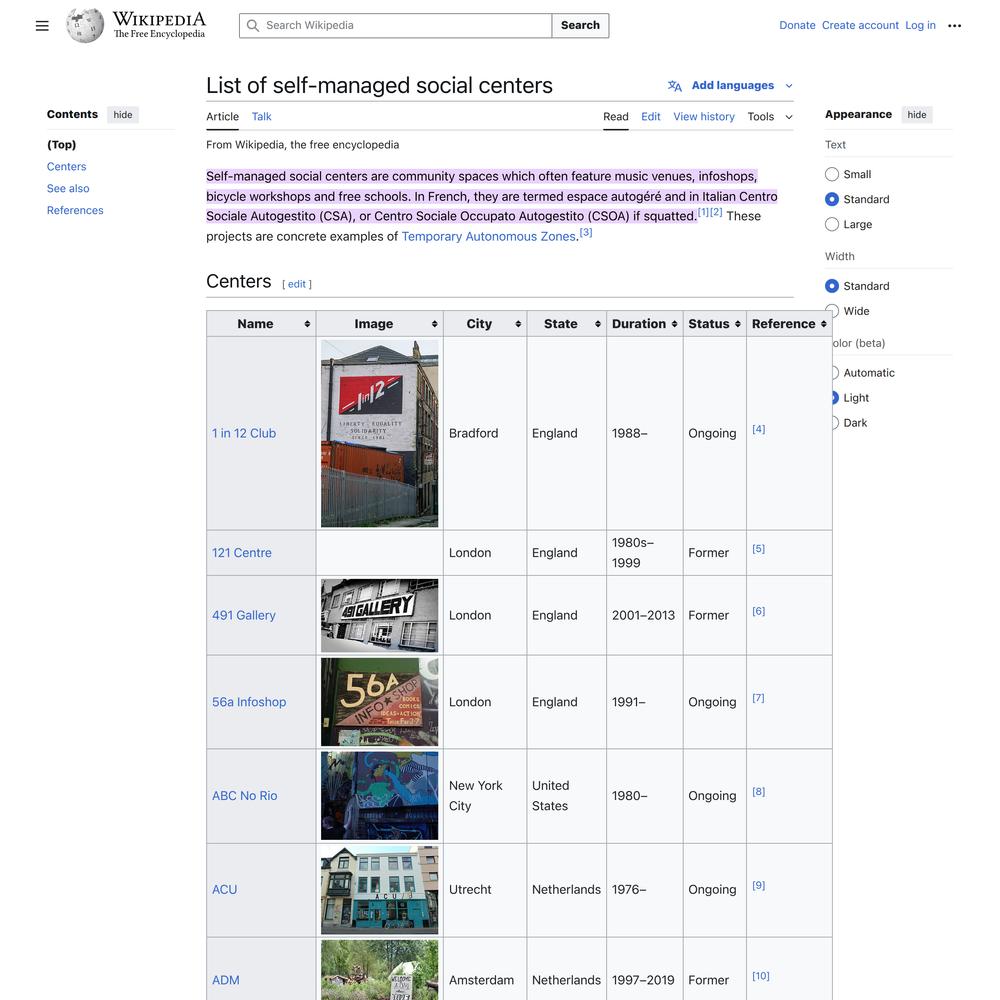Click the search magnifier icon

253,26
